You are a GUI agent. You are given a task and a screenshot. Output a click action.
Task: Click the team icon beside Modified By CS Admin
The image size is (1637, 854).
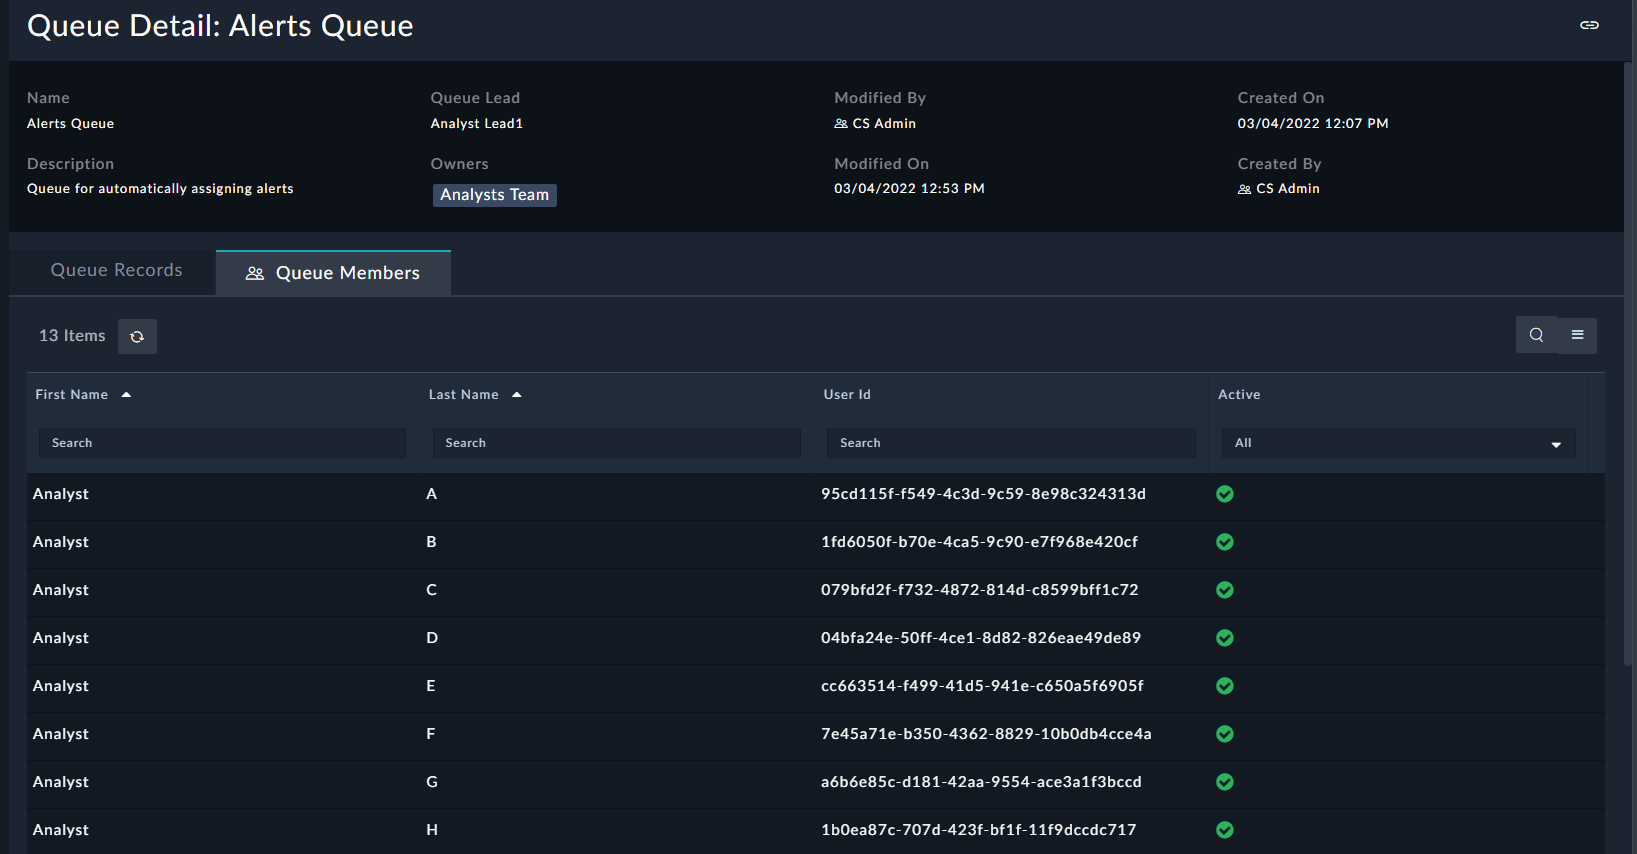click(x=841, y=124)
